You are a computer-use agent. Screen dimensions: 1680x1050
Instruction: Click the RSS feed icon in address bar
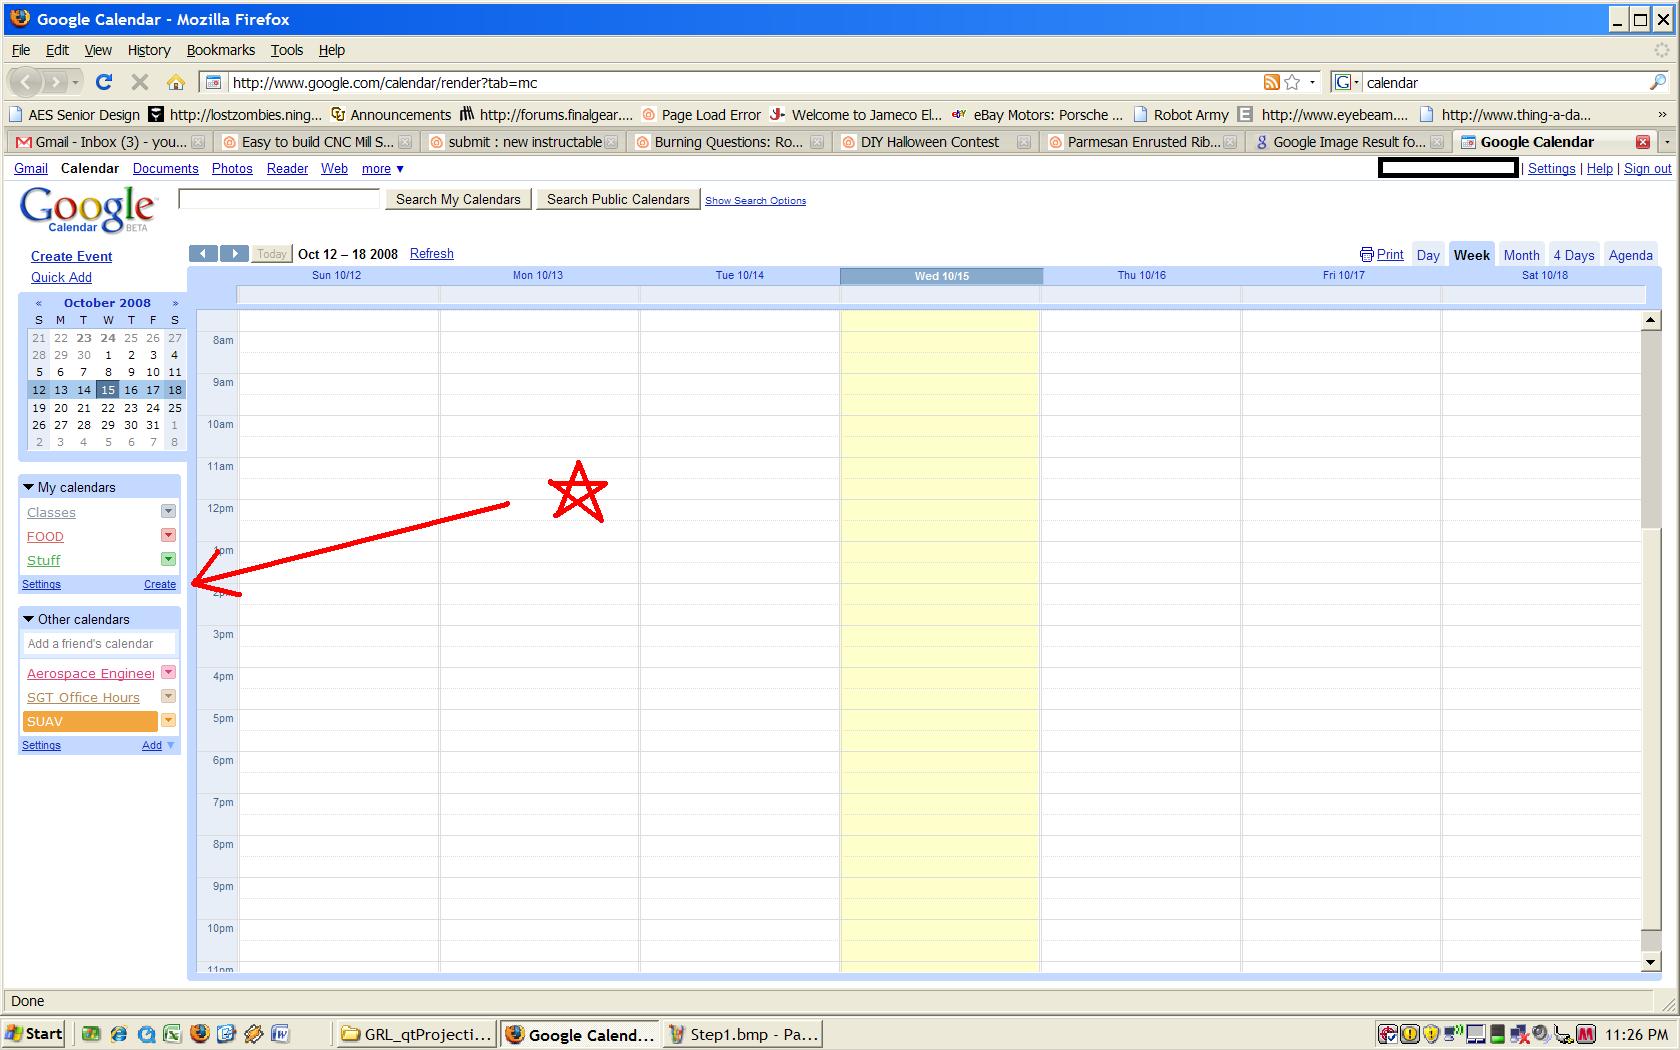click(x=1271, y=82)
